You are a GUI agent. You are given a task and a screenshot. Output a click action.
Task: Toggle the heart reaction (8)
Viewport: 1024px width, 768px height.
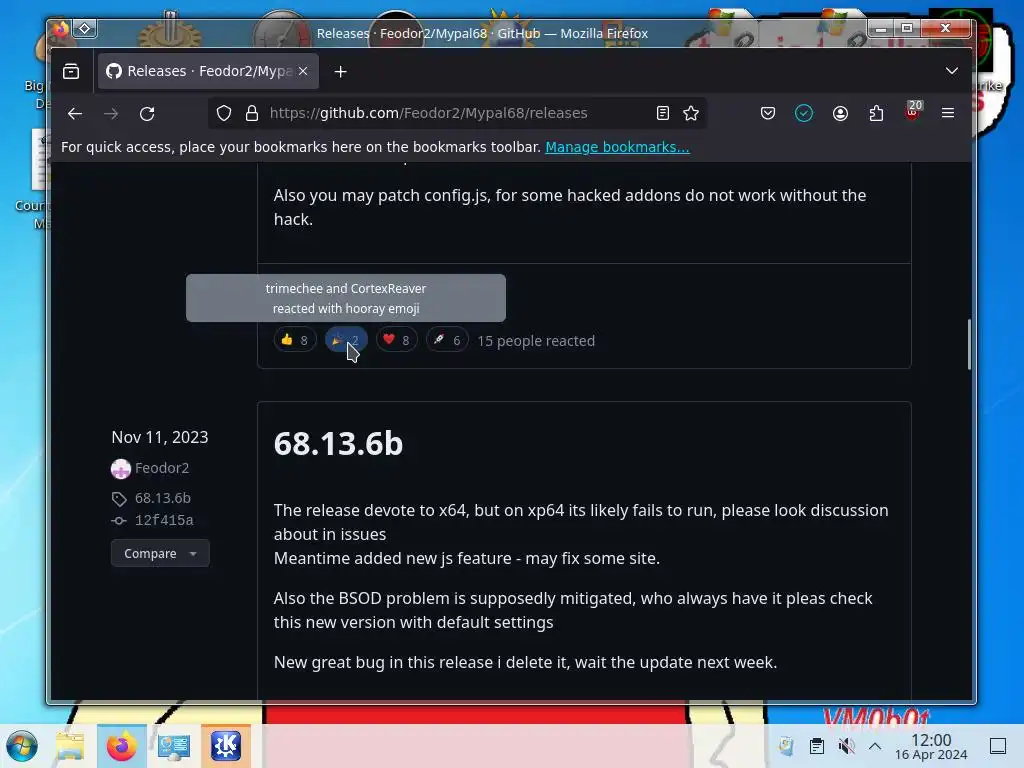tap(396, 340)
